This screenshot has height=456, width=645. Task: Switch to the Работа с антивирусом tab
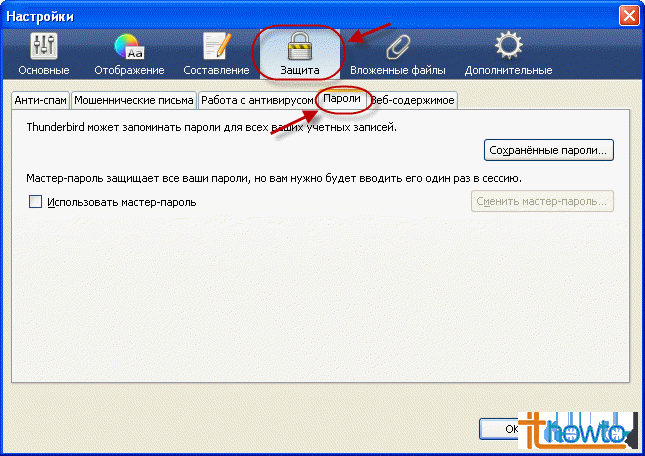(x=257, y=100)
